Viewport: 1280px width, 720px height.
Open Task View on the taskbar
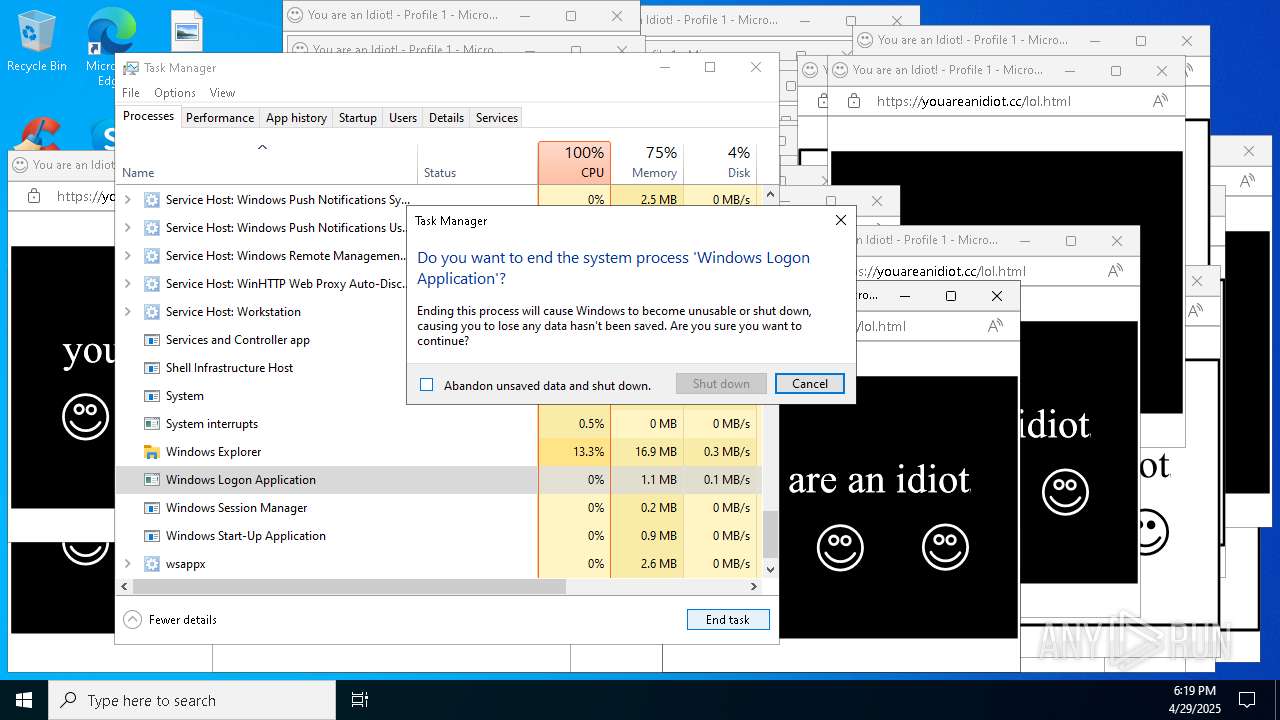click(x=360, y=700)
